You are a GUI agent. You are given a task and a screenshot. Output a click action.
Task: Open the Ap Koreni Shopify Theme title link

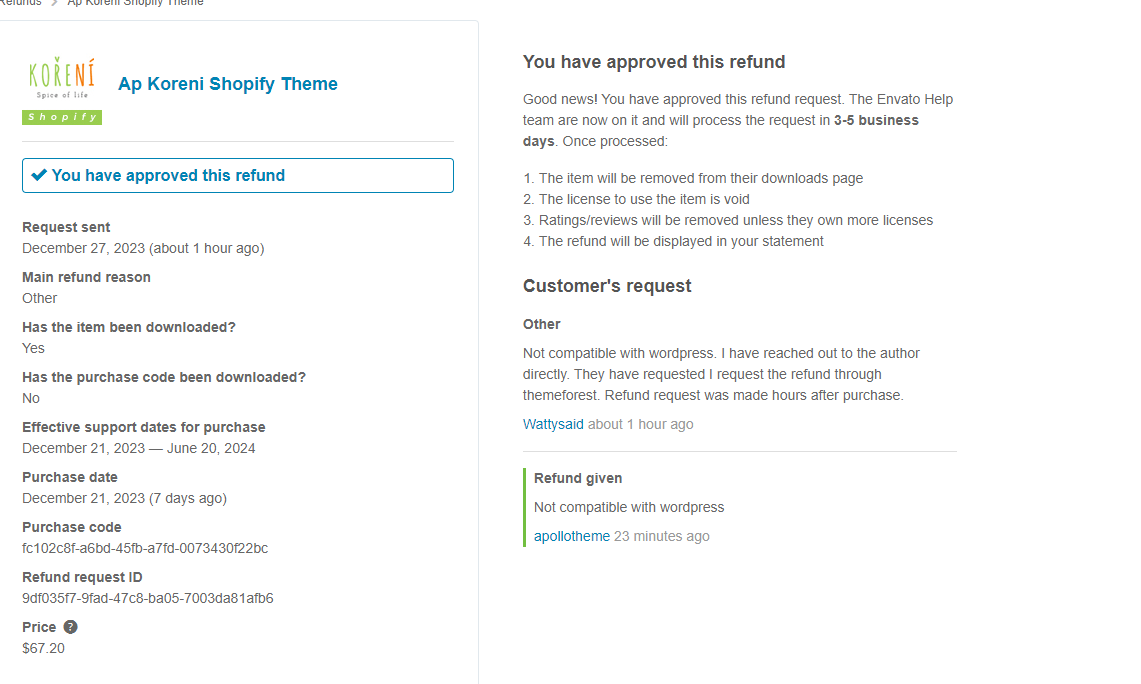[x=228, y=84]
